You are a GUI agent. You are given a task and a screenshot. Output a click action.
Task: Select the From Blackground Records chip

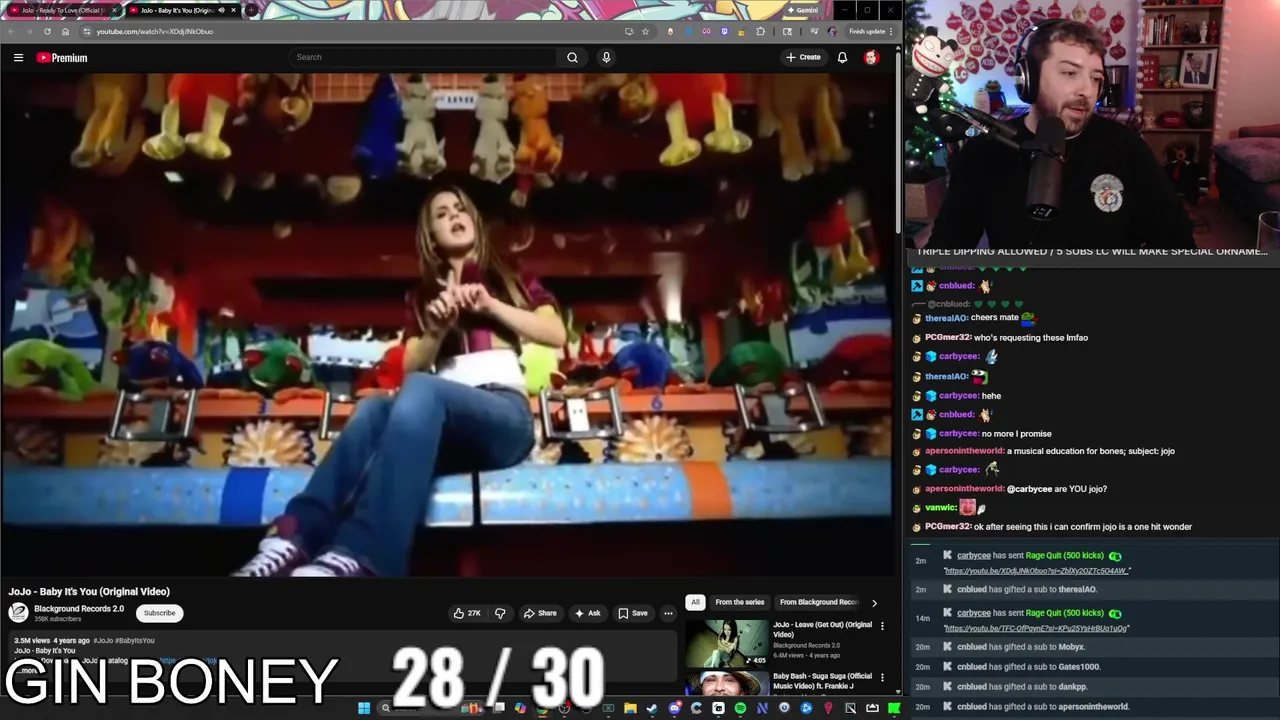[819, 602]
